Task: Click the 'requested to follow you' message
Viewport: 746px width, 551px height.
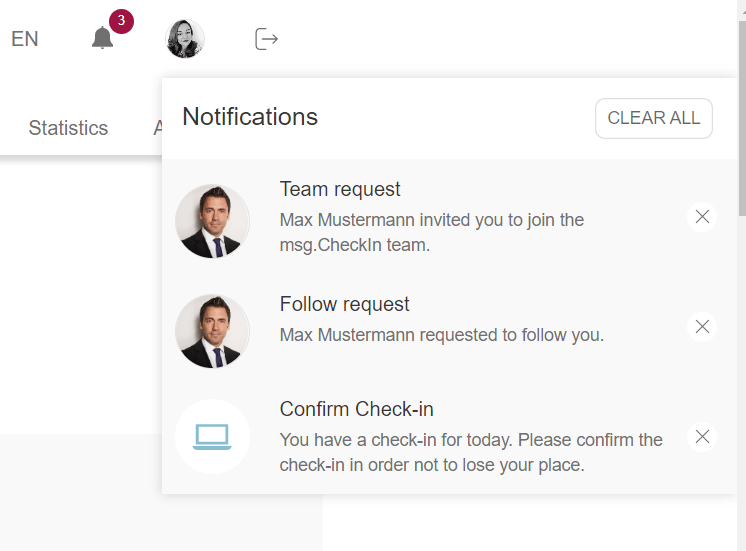Action: coord(441,335)
